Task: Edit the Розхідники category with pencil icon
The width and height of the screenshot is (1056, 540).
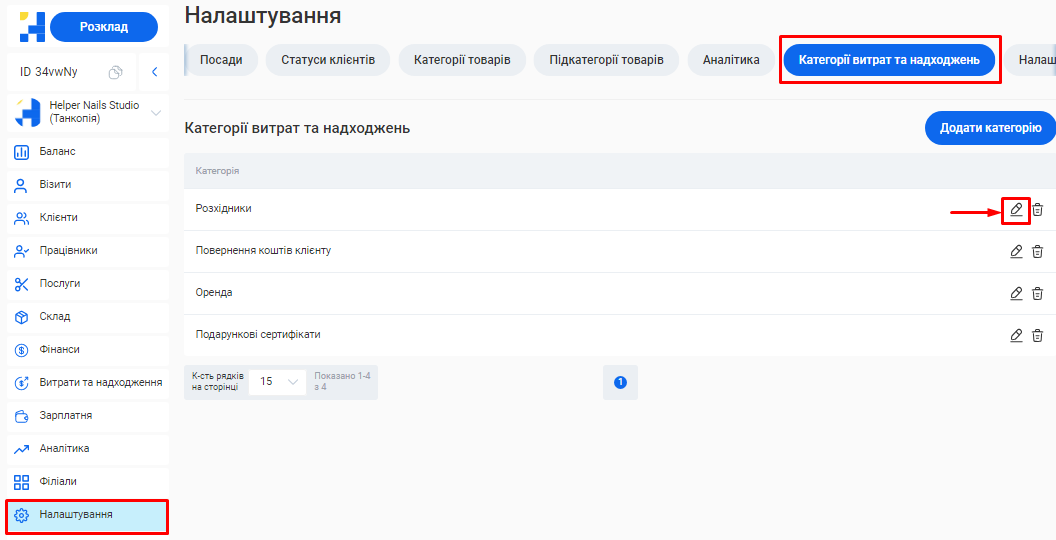Action: [1016, 210]
